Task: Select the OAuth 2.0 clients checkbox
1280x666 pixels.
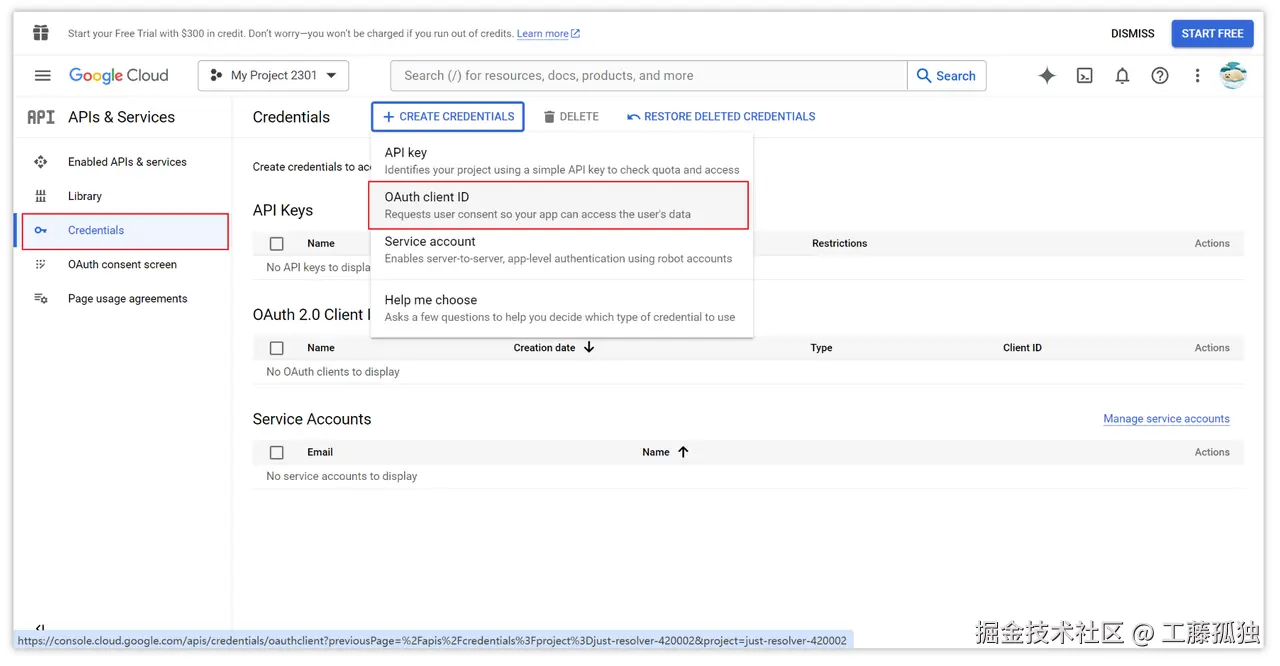Action: point(276,347)
